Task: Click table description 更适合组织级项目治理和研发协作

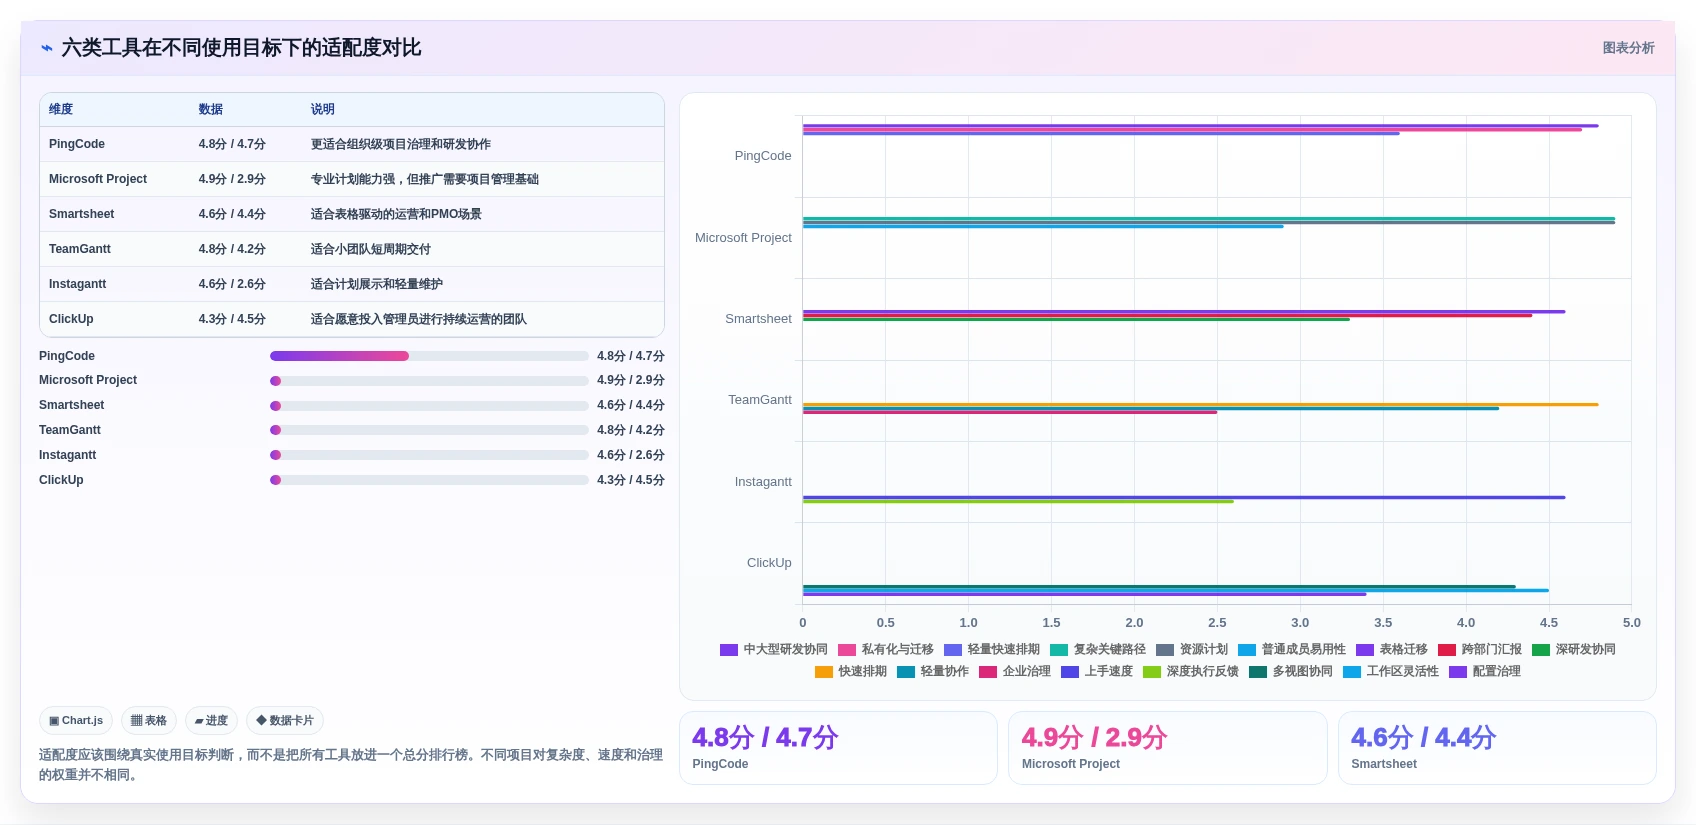Action: 400,144
